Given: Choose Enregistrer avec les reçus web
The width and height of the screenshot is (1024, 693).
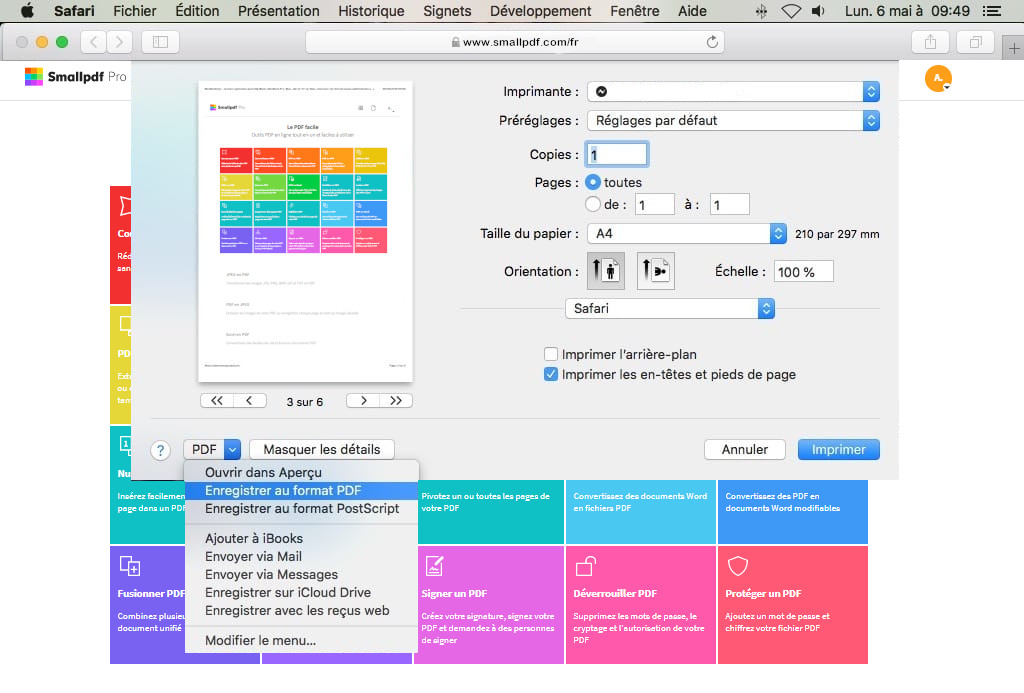Looking at the screenshot, I should point(302,610).
